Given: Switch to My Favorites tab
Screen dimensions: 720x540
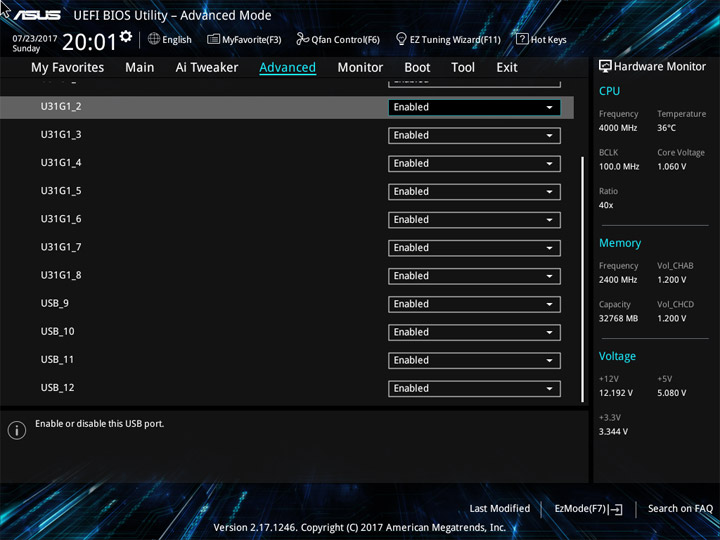Looking at the screenshot, I should [68, 68].
